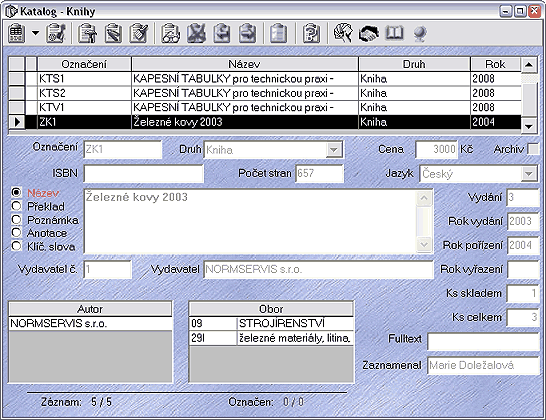546x420 pixels.
Task: Select the Anotace radio button
Action: (x=16, y=233)
